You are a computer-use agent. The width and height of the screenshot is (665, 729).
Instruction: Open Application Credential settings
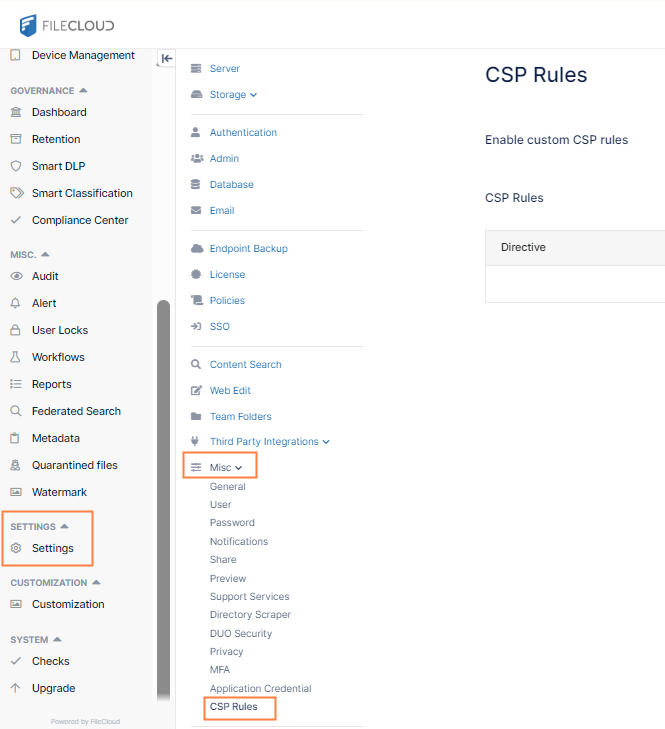click(260, 689)
